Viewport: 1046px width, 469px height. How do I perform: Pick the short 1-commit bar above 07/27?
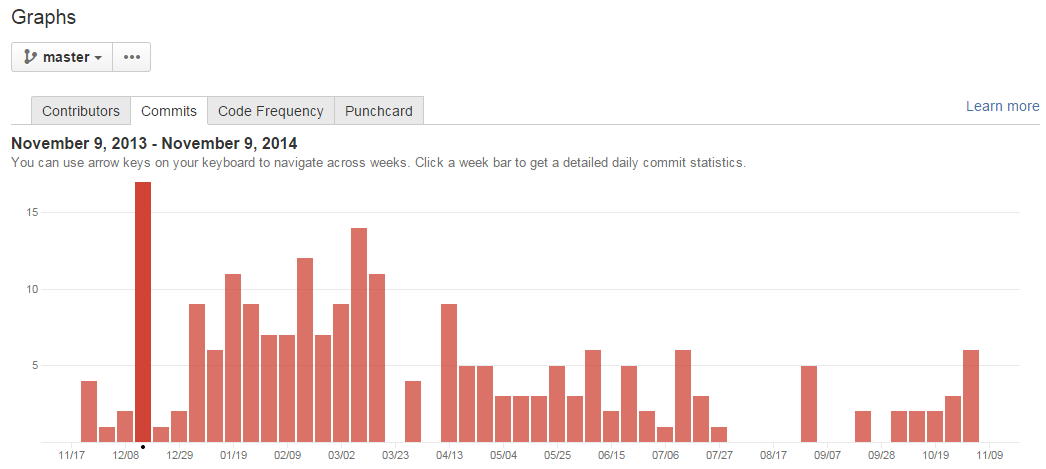coord(719,434)
